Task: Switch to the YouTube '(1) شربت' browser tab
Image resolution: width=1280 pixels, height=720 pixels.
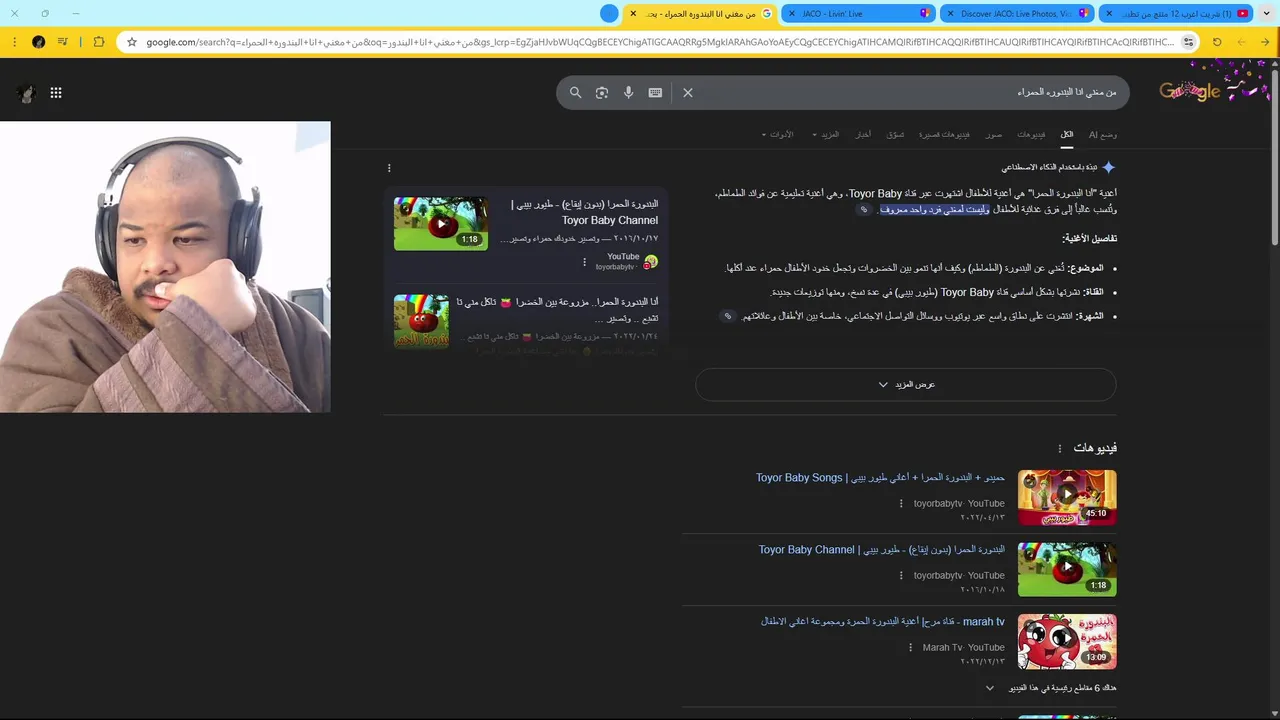Action: point(1177,13)
